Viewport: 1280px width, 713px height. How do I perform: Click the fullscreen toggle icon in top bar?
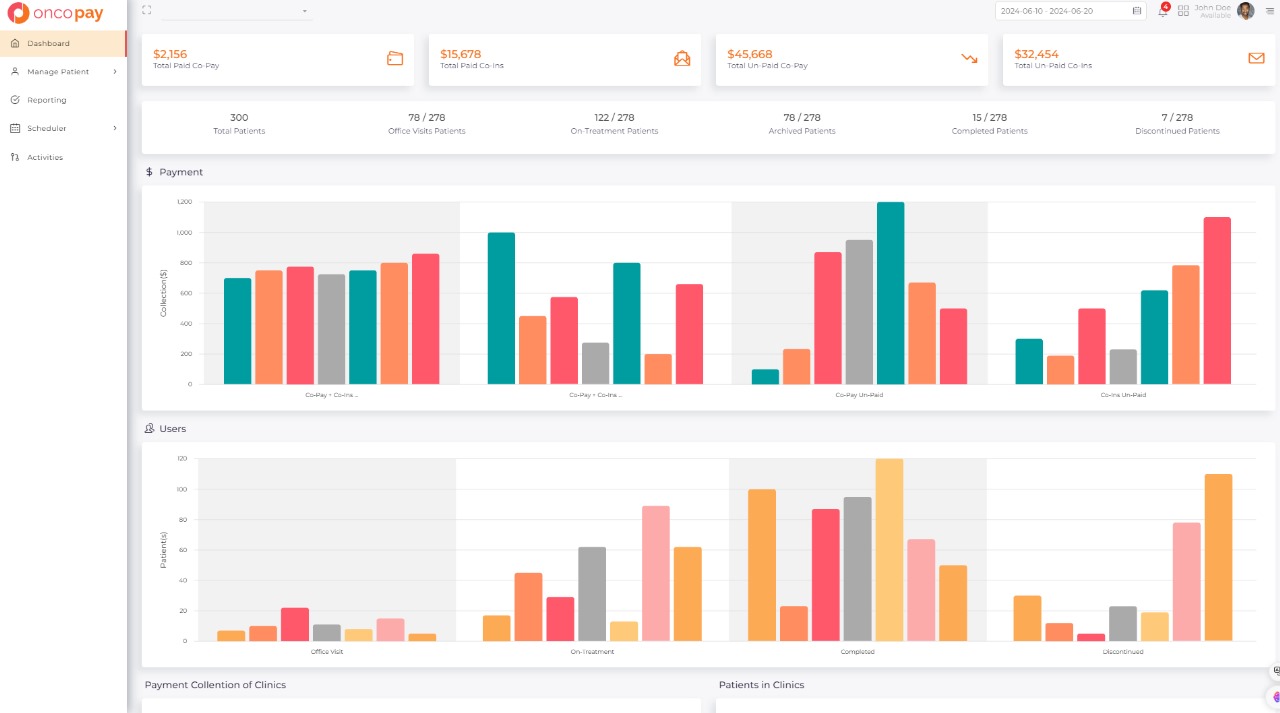coord(147,10)
